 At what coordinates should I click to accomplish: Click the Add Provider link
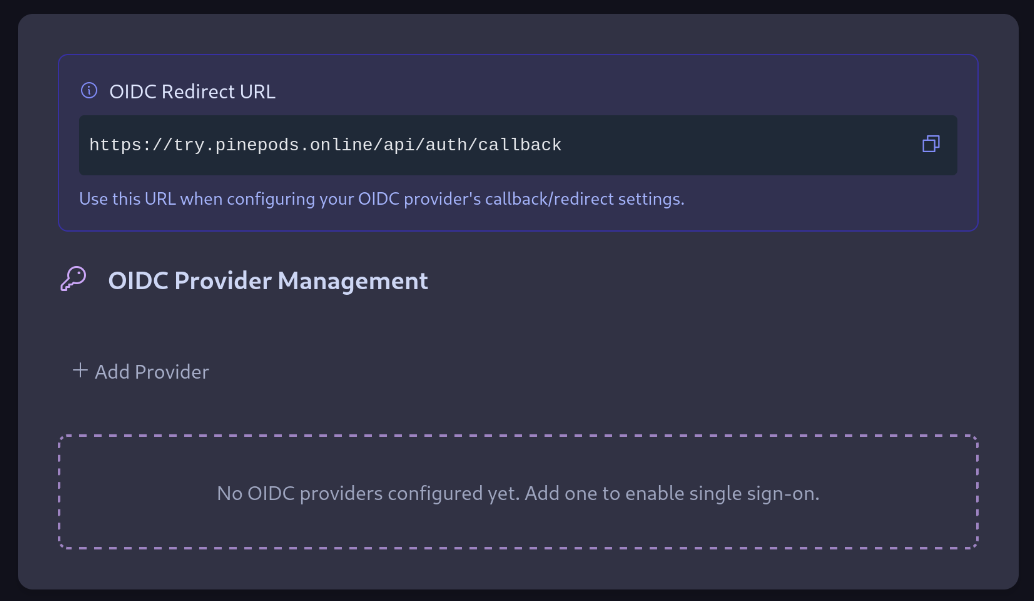pyautogui.click(x=151, y=371)
